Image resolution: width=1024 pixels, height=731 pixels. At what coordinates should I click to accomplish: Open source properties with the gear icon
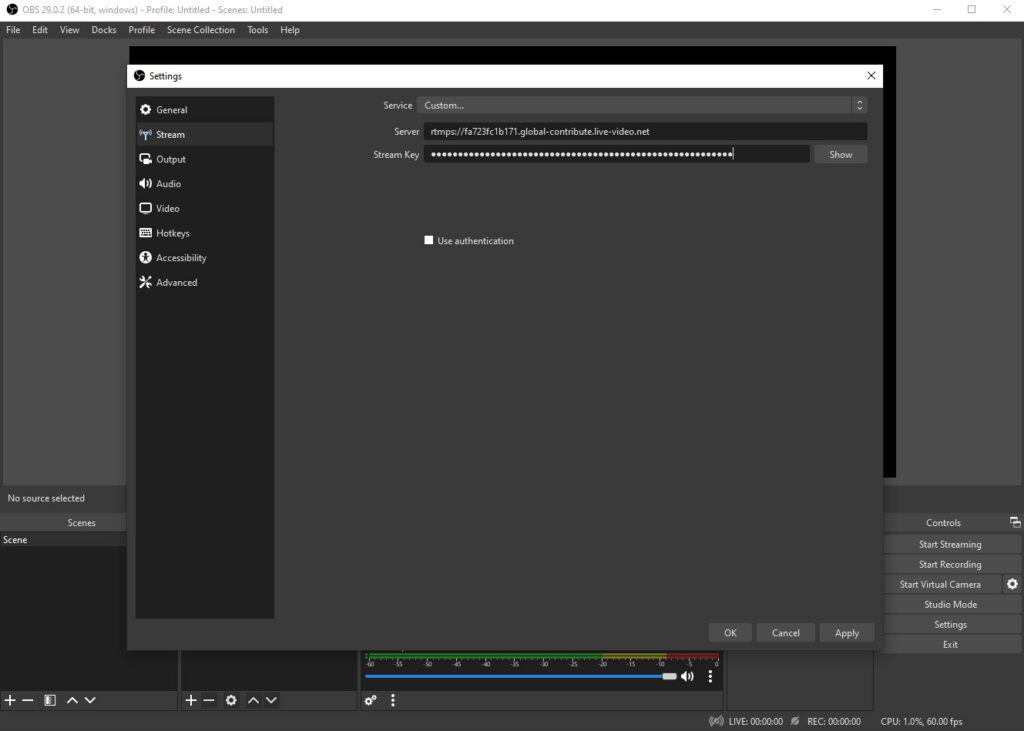coord(231,700)
